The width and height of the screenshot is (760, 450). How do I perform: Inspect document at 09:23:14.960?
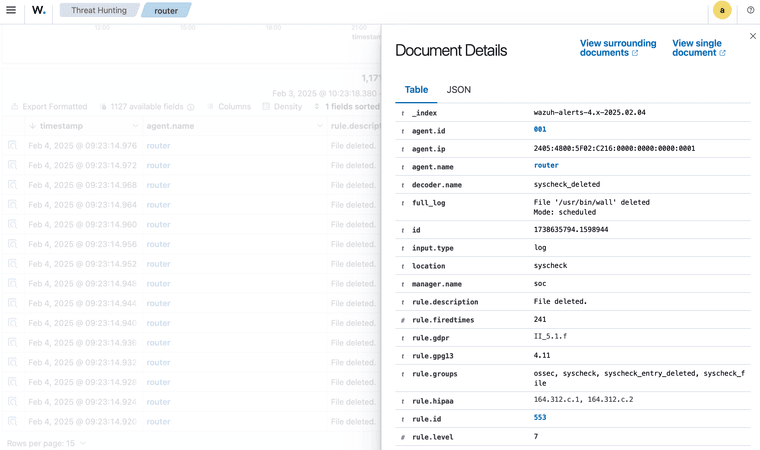(13, 225)
